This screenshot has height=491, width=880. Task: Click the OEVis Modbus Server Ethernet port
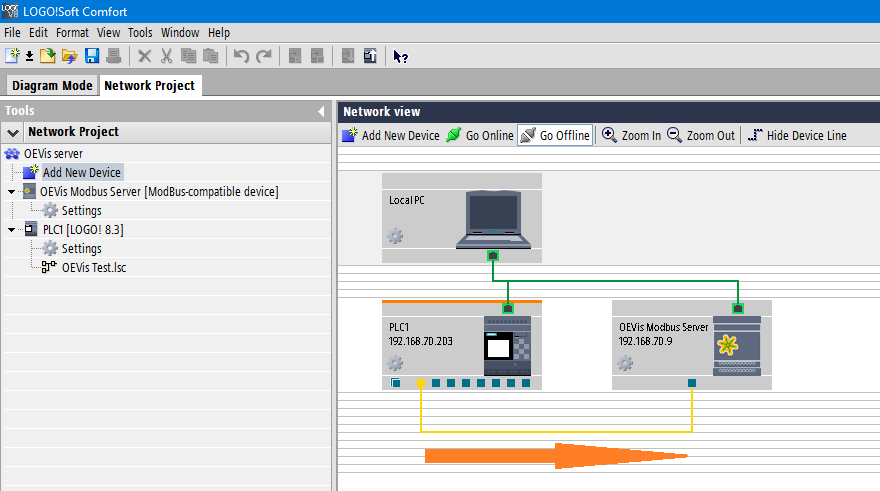tap(738, 309)
